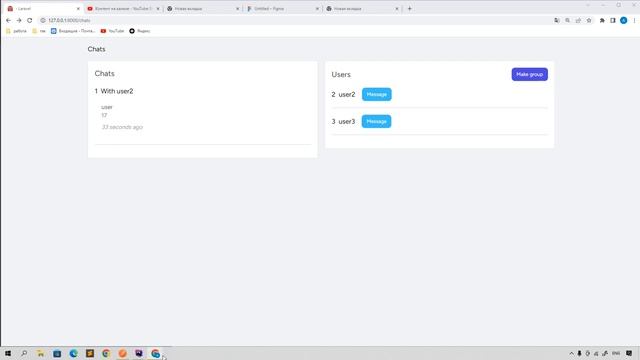Open File Explorer from the taskbar
The image size is (640, 360).
(x=40, y=353)
